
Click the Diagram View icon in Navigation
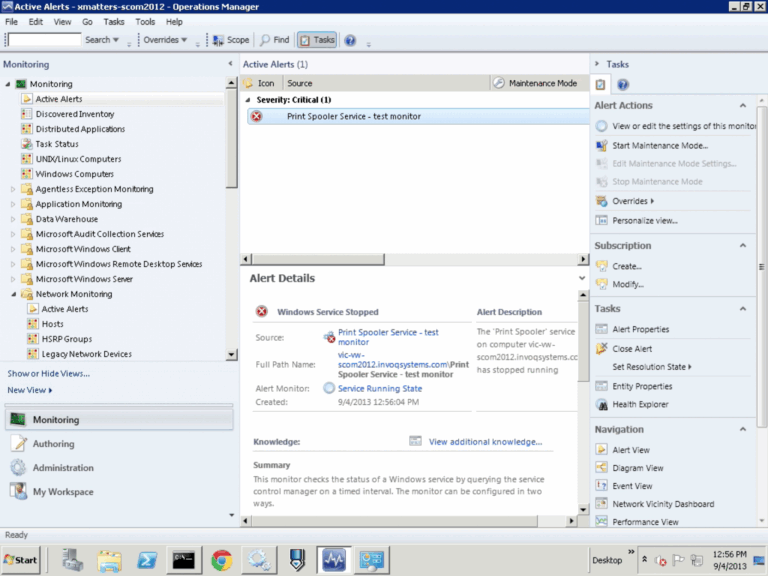tap(602, 468)
